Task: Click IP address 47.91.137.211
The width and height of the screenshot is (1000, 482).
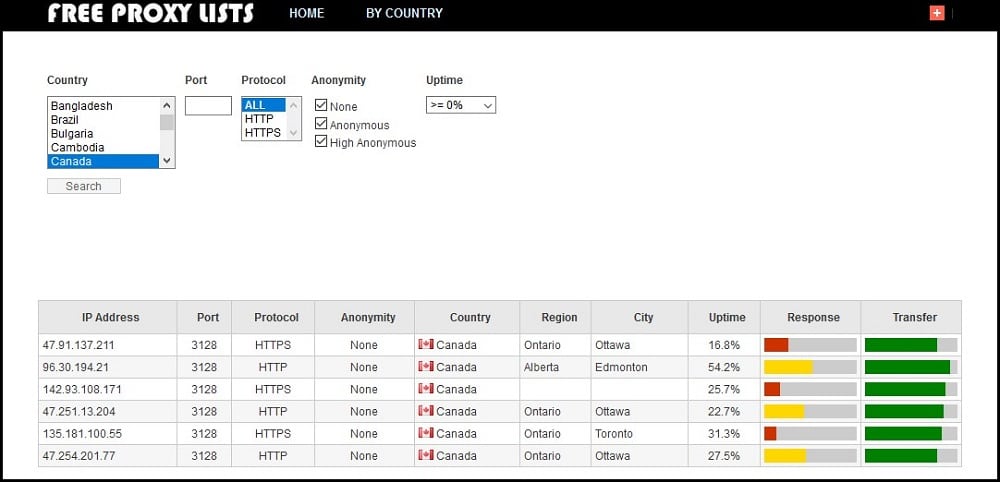Action: (x=78, y=345)
